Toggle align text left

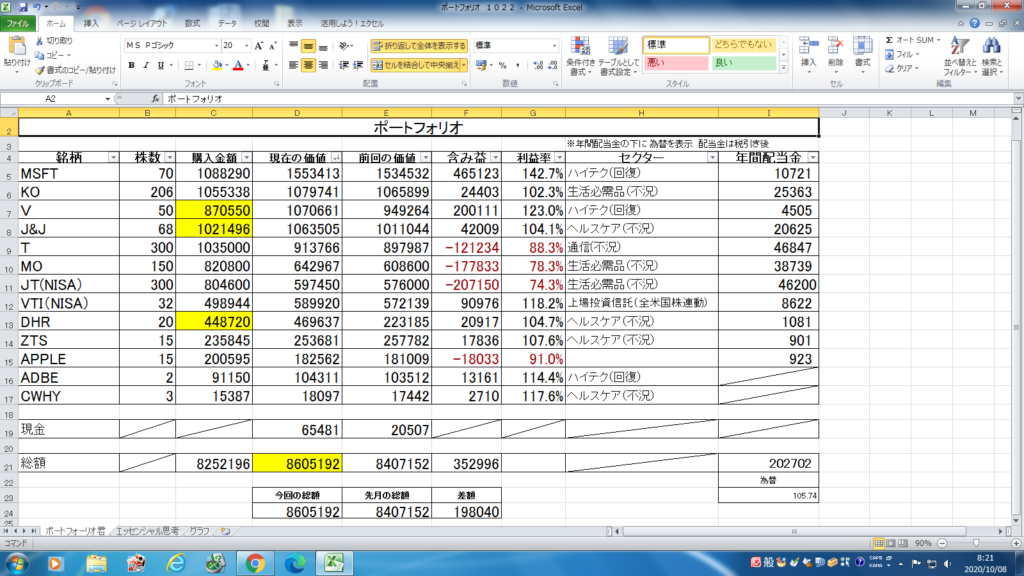tap(293, 65)
